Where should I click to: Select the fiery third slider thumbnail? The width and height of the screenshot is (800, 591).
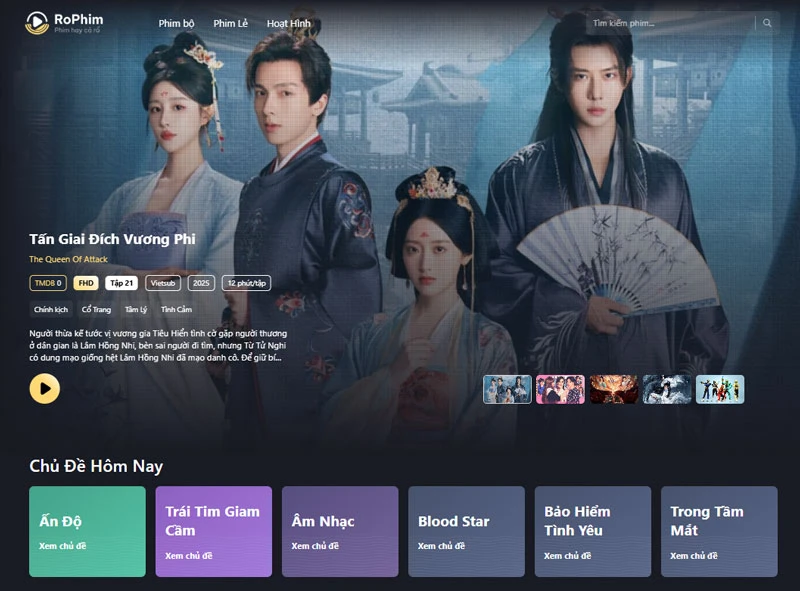614,389
